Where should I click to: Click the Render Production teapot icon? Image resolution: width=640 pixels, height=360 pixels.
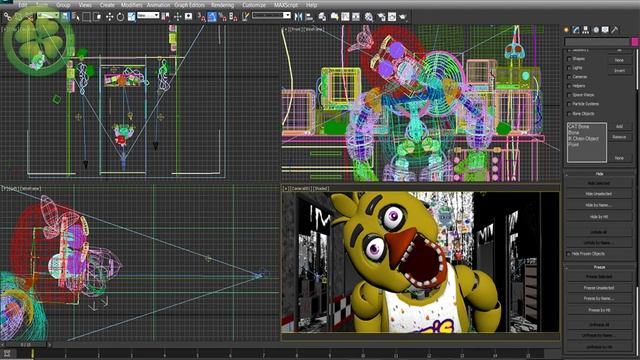[x=403, y=17]
